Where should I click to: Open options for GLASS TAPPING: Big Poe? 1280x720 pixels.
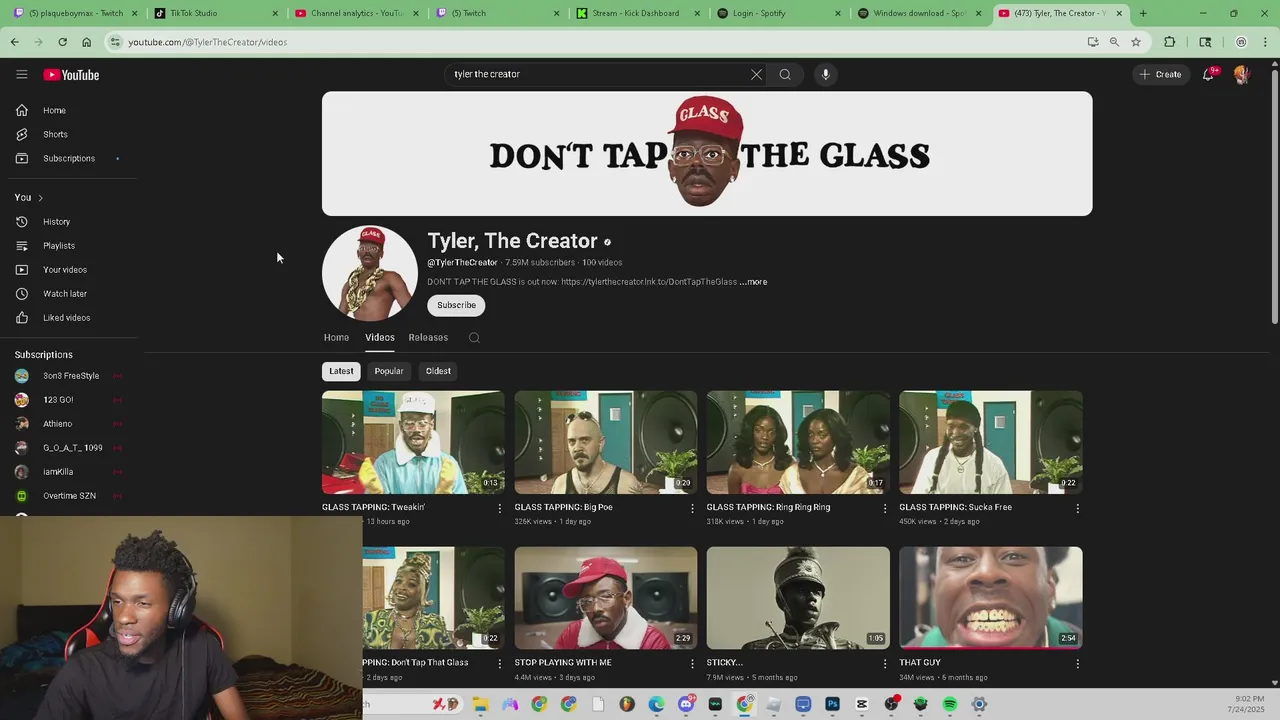tap(692, 508)
